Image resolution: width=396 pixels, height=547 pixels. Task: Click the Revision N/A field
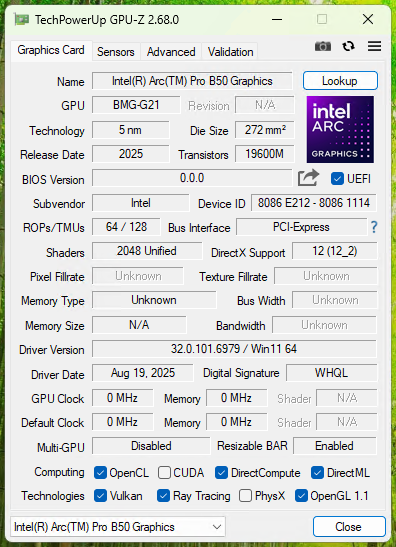pyautogui.click(x=265, y=105)
